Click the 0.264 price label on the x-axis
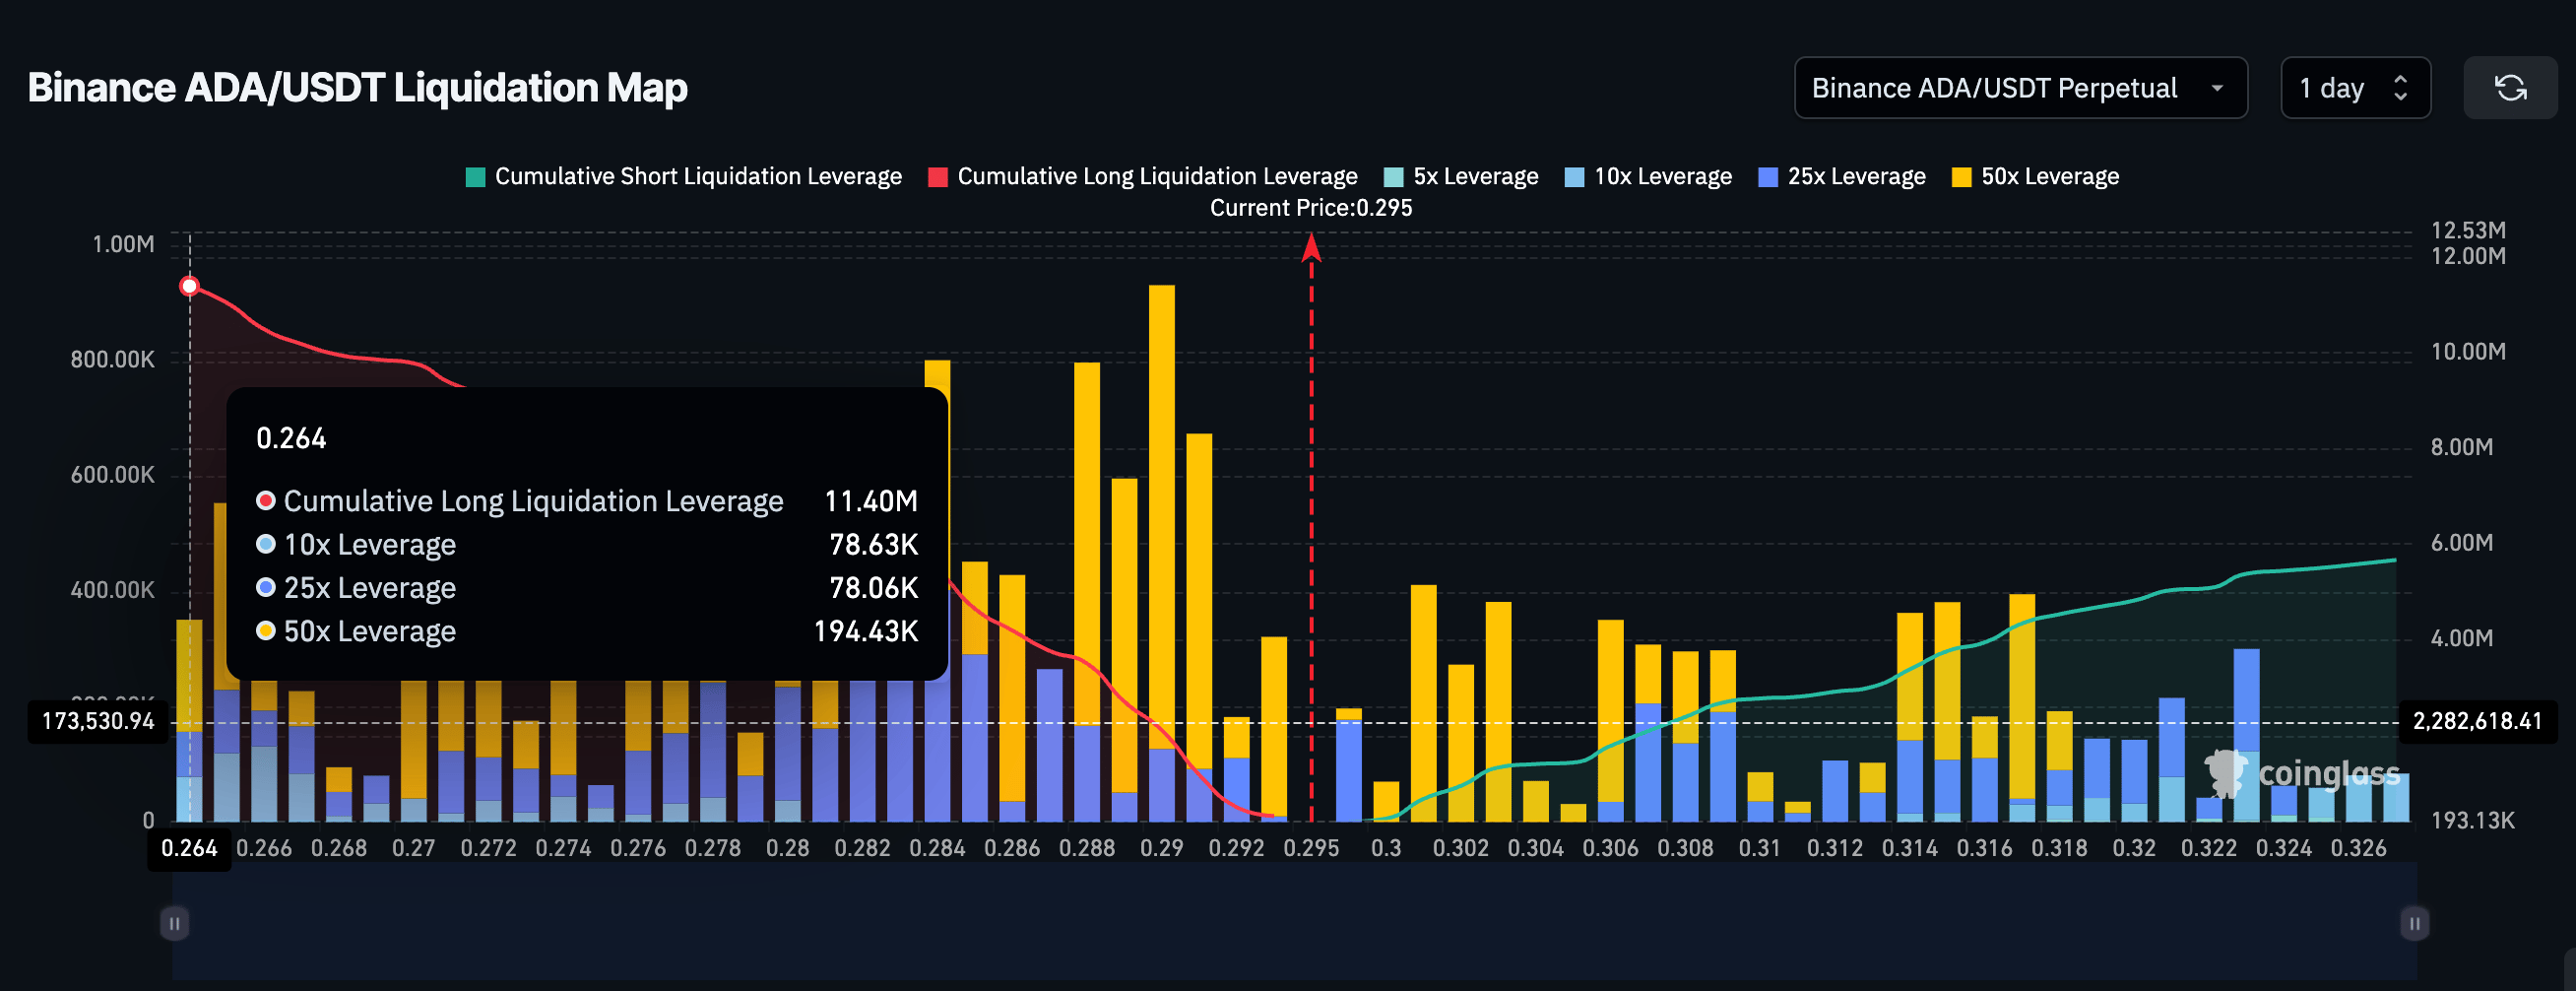The height and width of the screenshot is (991, 2576). coord(189,847)
